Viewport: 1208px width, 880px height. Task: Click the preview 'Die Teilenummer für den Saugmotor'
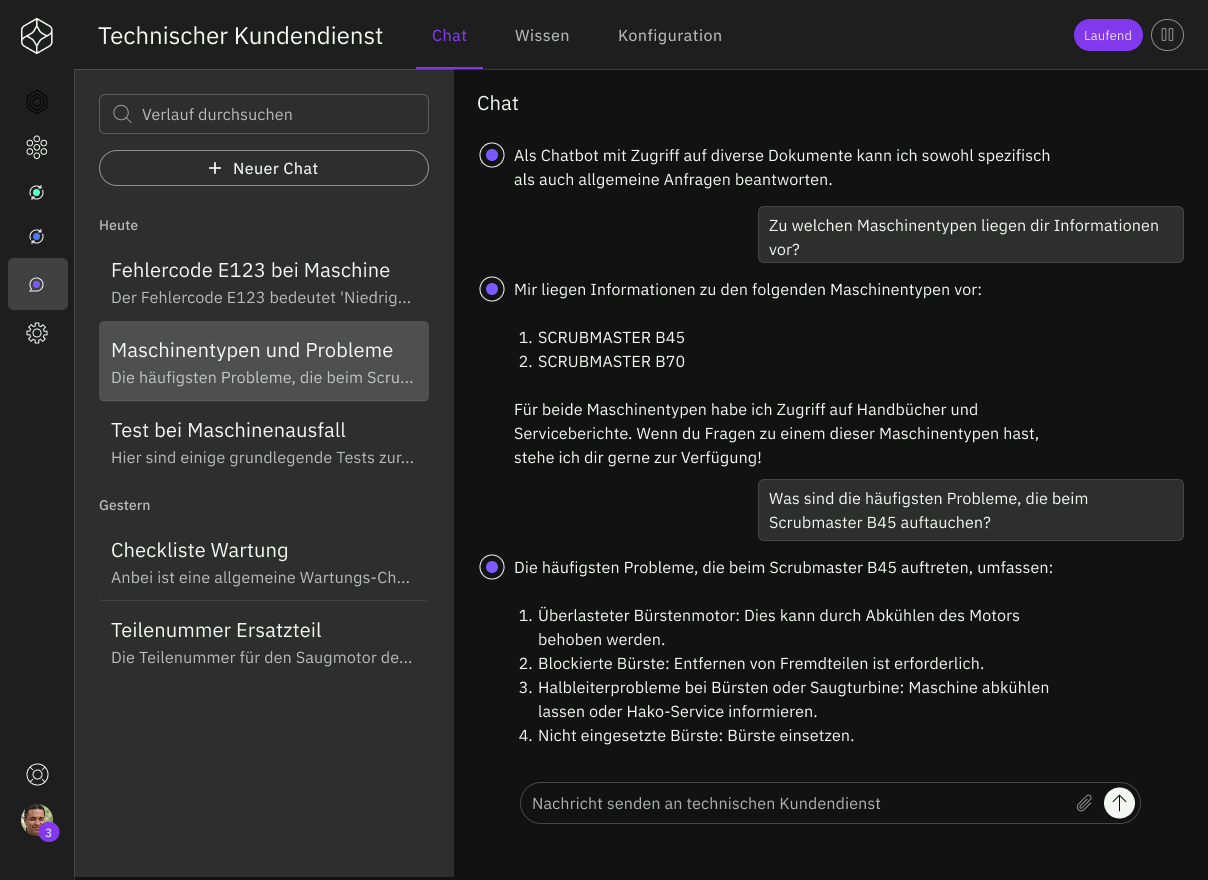[x=261, y=657]
